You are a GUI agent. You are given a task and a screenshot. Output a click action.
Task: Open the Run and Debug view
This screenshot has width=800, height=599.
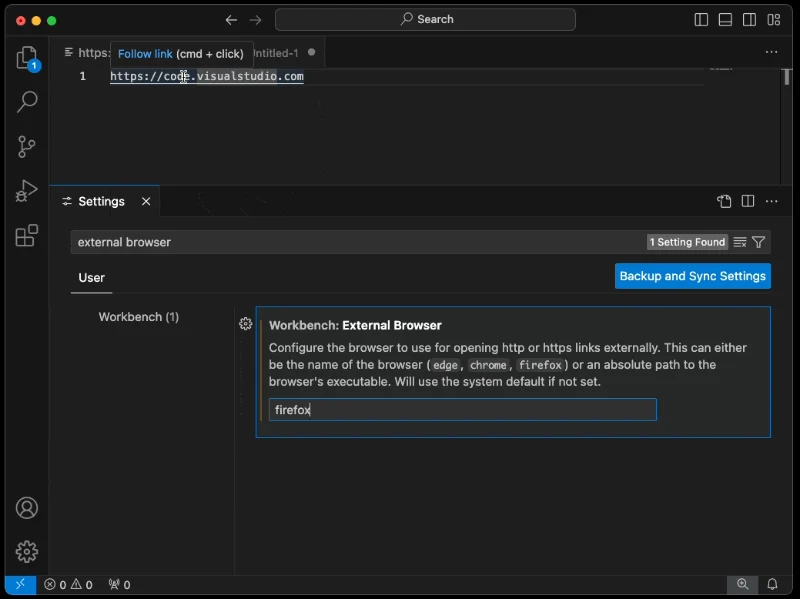coord(27,191)
